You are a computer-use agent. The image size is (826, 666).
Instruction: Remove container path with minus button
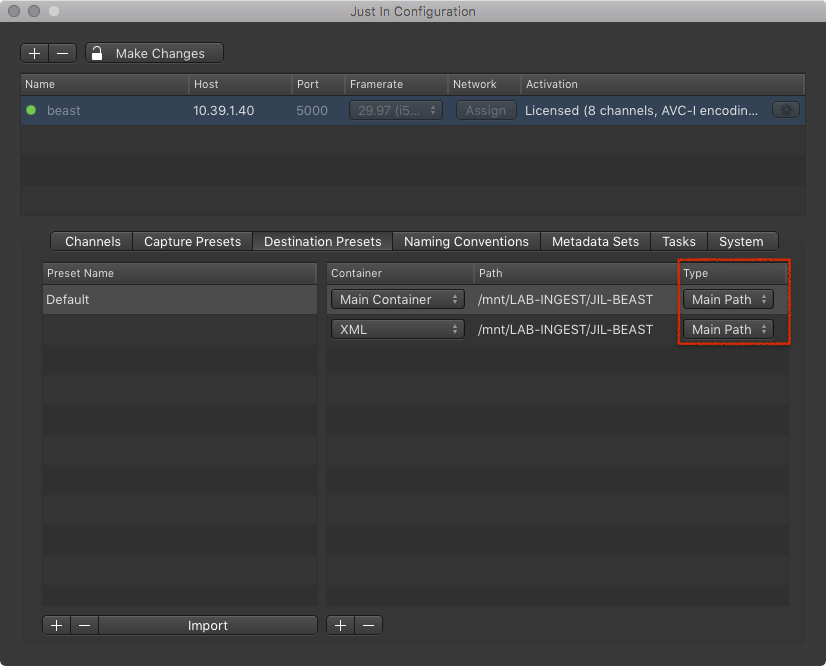pyautogui.click(x=368, y=625)
